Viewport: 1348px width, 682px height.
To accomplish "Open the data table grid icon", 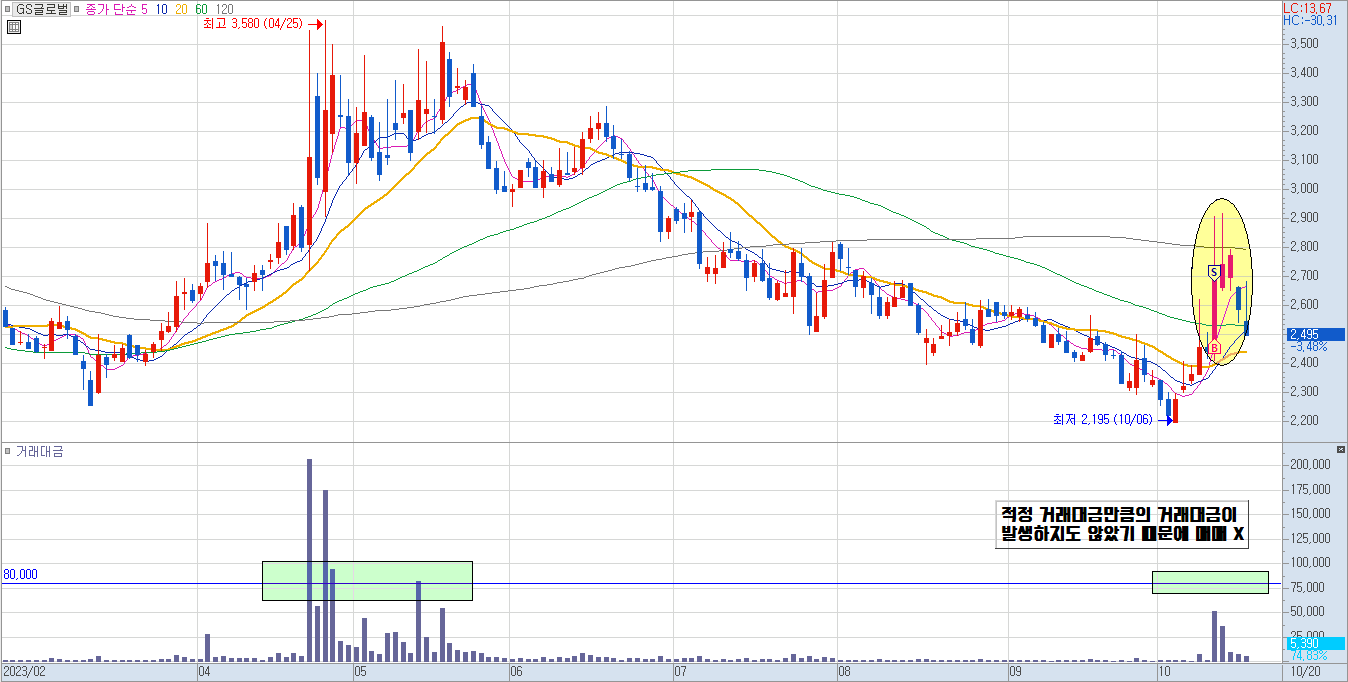I will pyautogui.click(x=13, y=27).
